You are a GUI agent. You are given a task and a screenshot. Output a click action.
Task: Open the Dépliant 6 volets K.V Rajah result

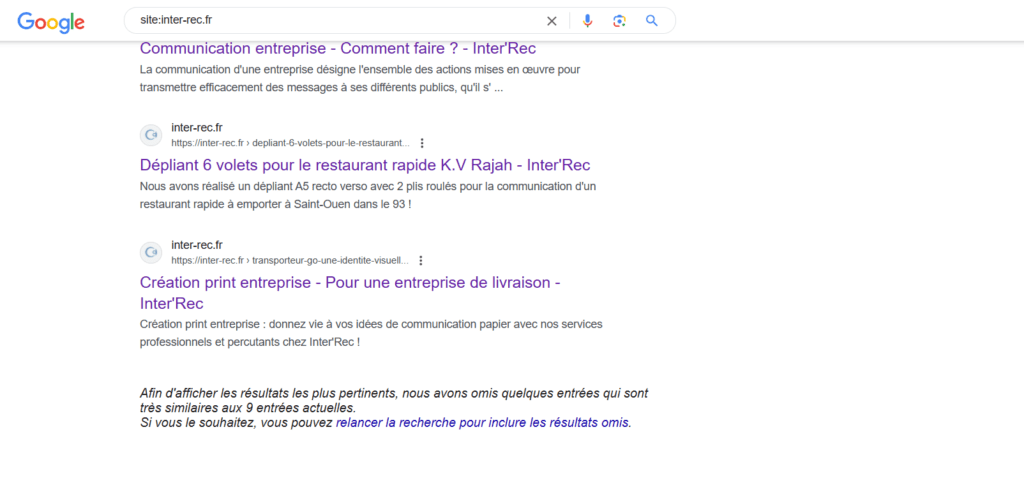tap(365, 165)
